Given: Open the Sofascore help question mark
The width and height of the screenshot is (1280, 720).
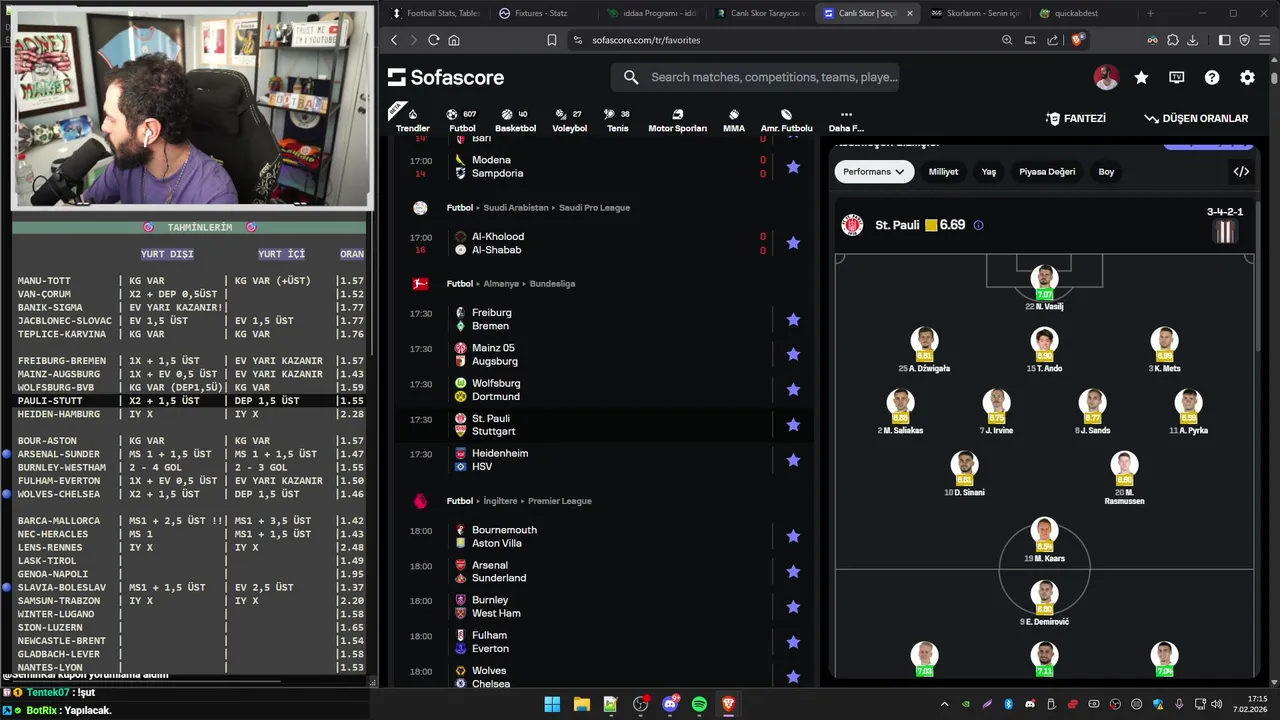Looking at the screenshot, I should click(1212, 77).
